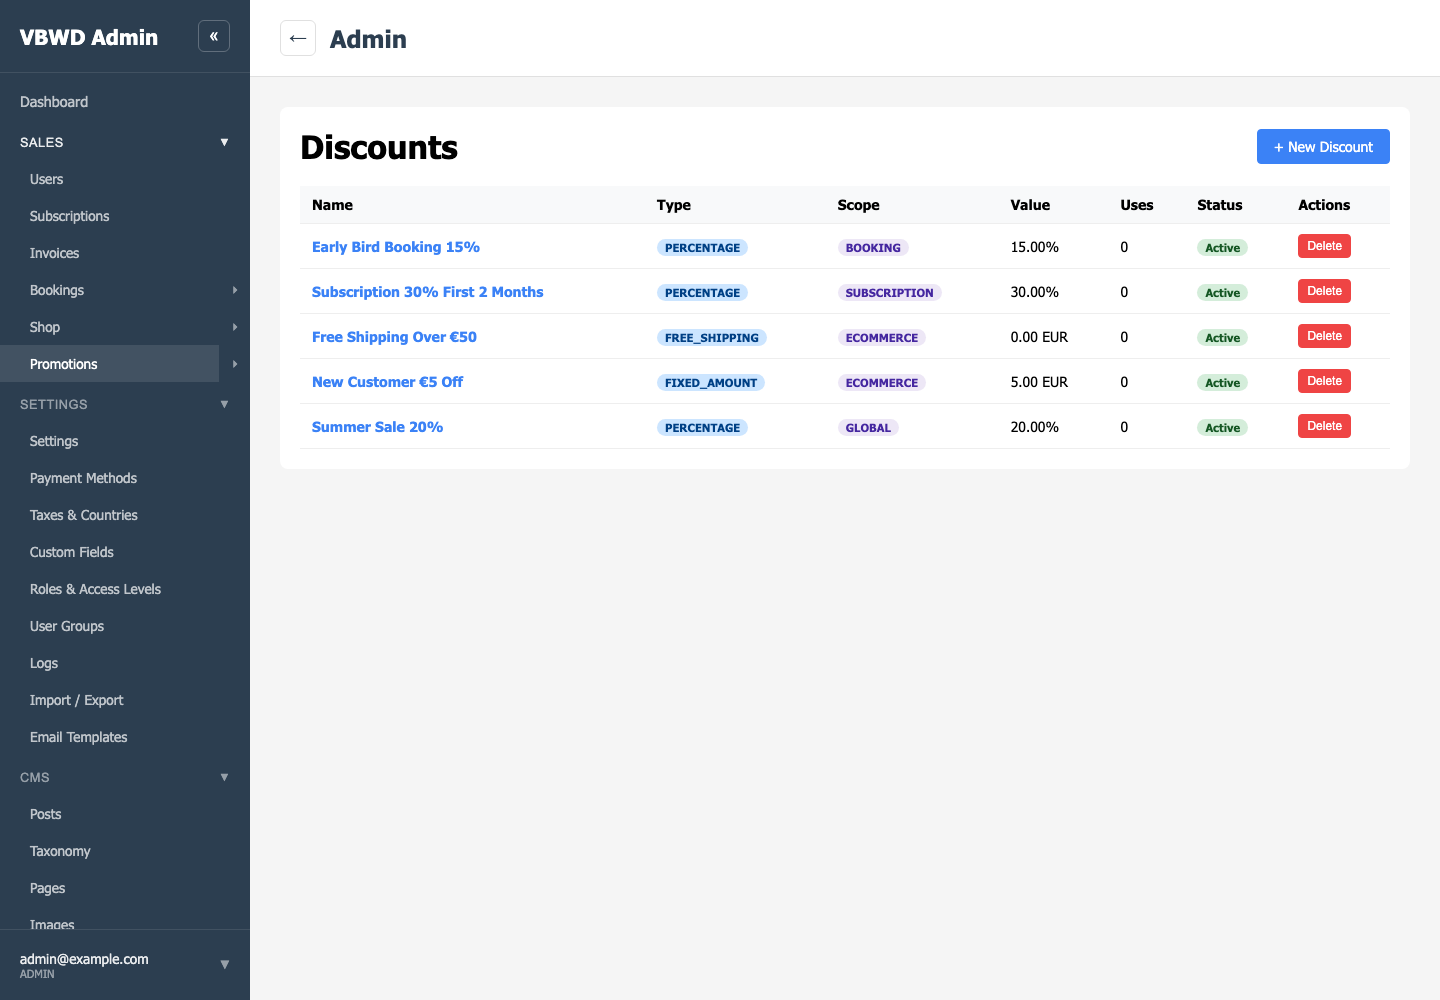Screen dimensions: 1440x1000
Task: Open New Customer €5 Off discount
Action: pyautogui.click(x=387, y=382)
